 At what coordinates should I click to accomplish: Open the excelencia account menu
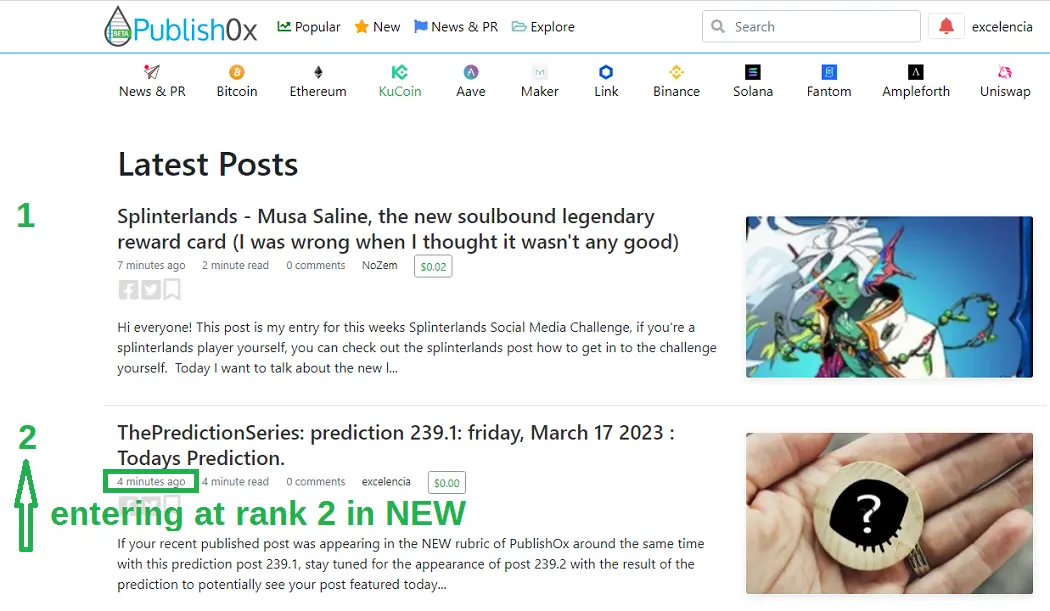click(x=1002, y=27)
